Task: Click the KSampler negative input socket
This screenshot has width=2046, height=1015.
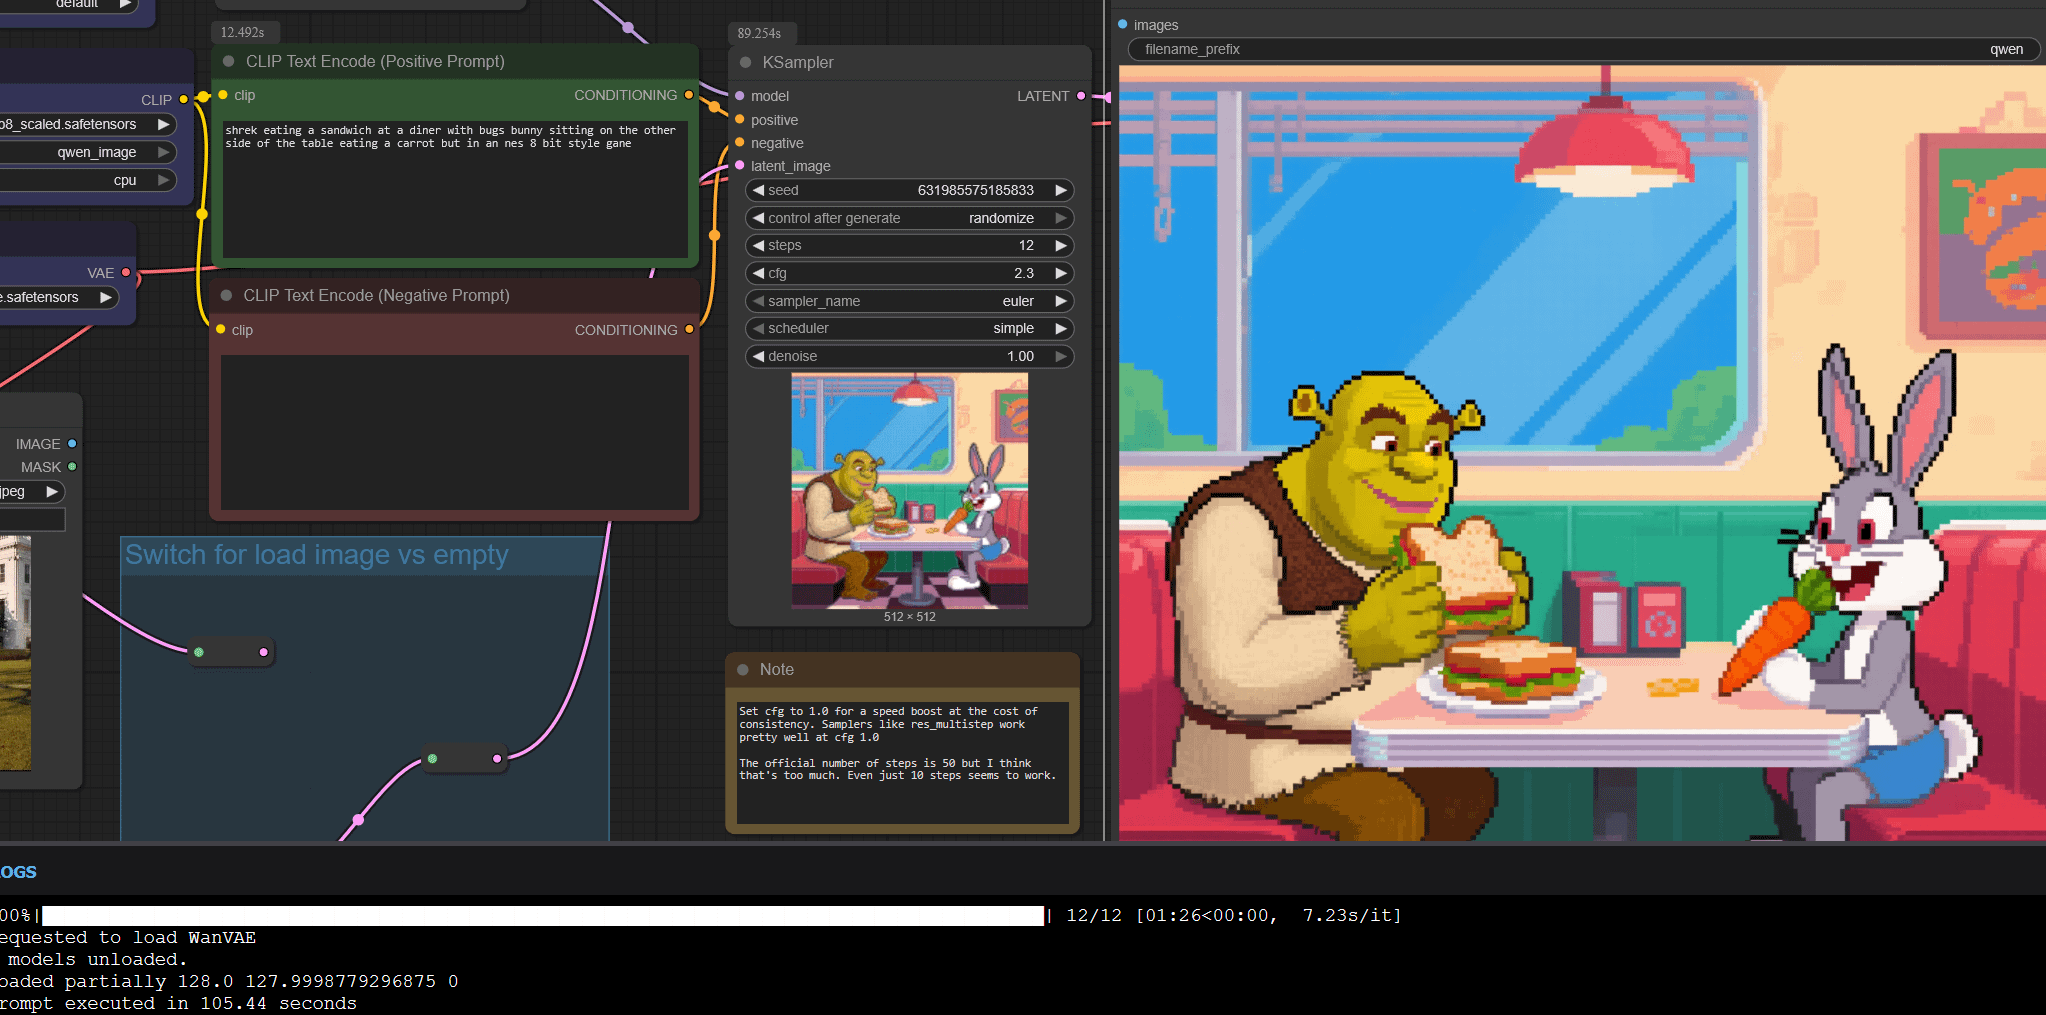Action: 740,142
